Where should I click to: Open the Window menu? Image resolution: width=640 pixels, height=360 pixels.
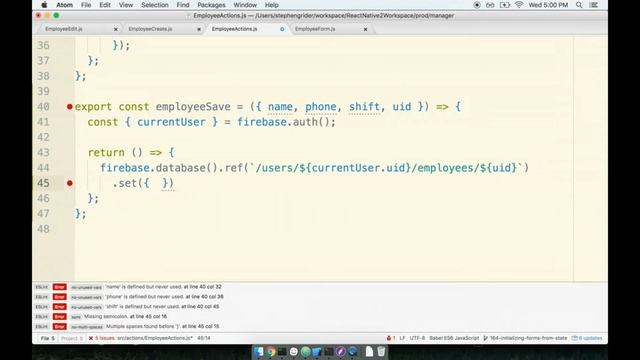point(245,5)
